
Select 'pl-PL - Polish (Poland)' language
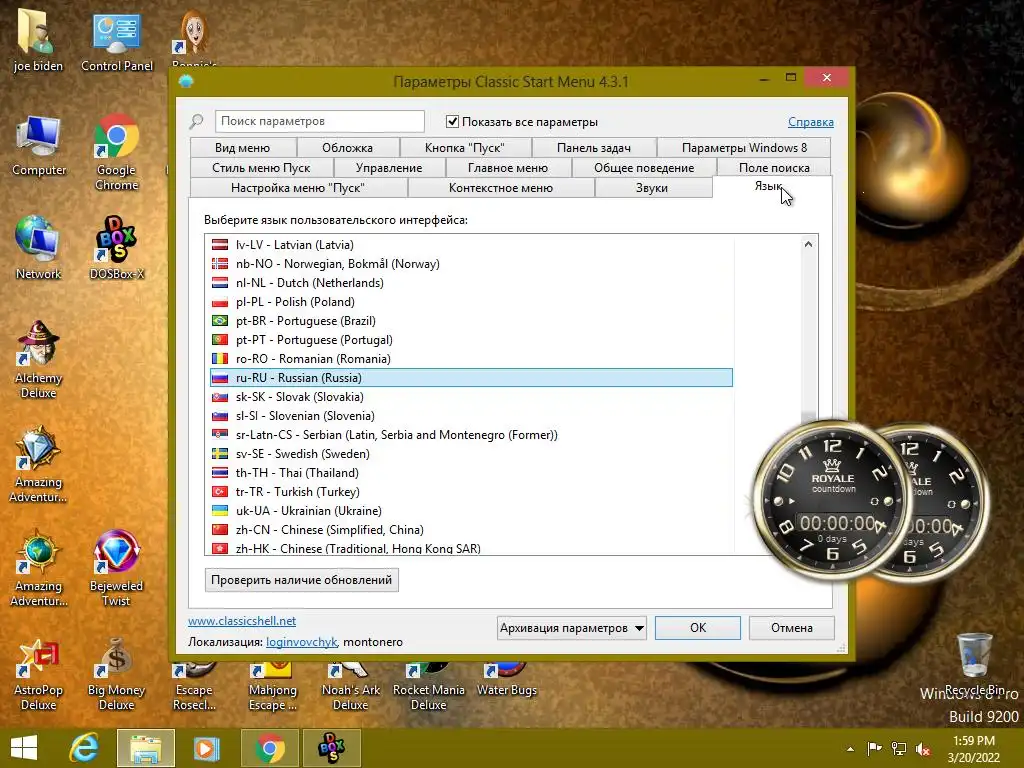point(472,302)
